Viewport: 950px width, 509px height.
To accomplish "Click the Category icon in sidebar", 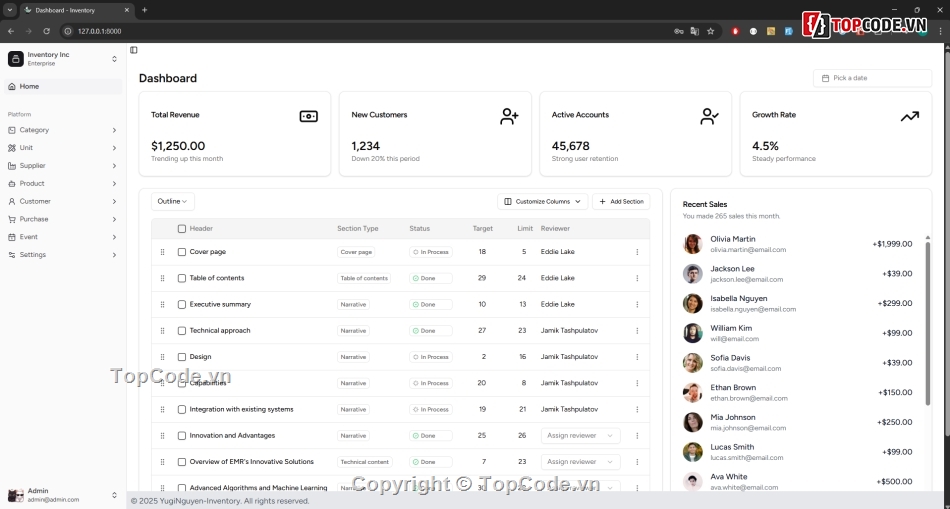I will (12, 130).
